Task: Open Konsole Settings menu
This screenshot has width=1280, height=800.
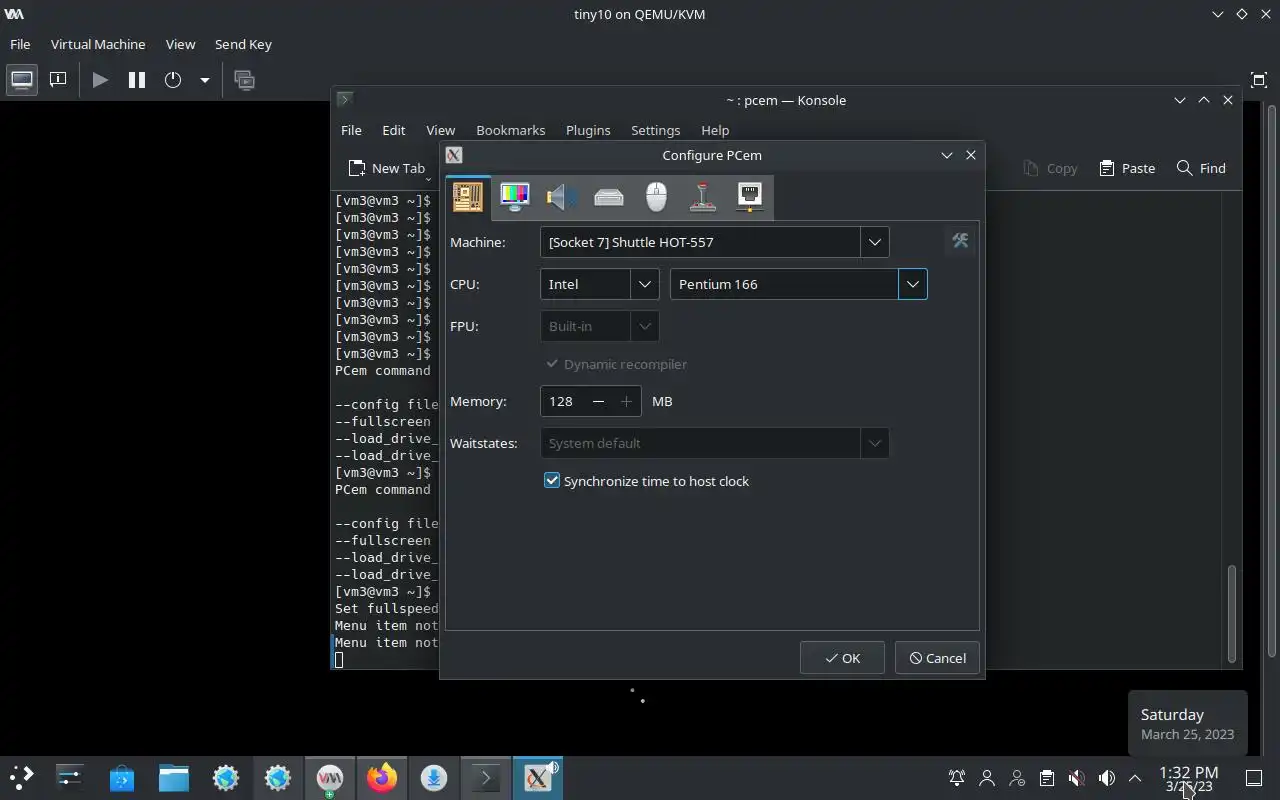Action: tap(656, 130)
